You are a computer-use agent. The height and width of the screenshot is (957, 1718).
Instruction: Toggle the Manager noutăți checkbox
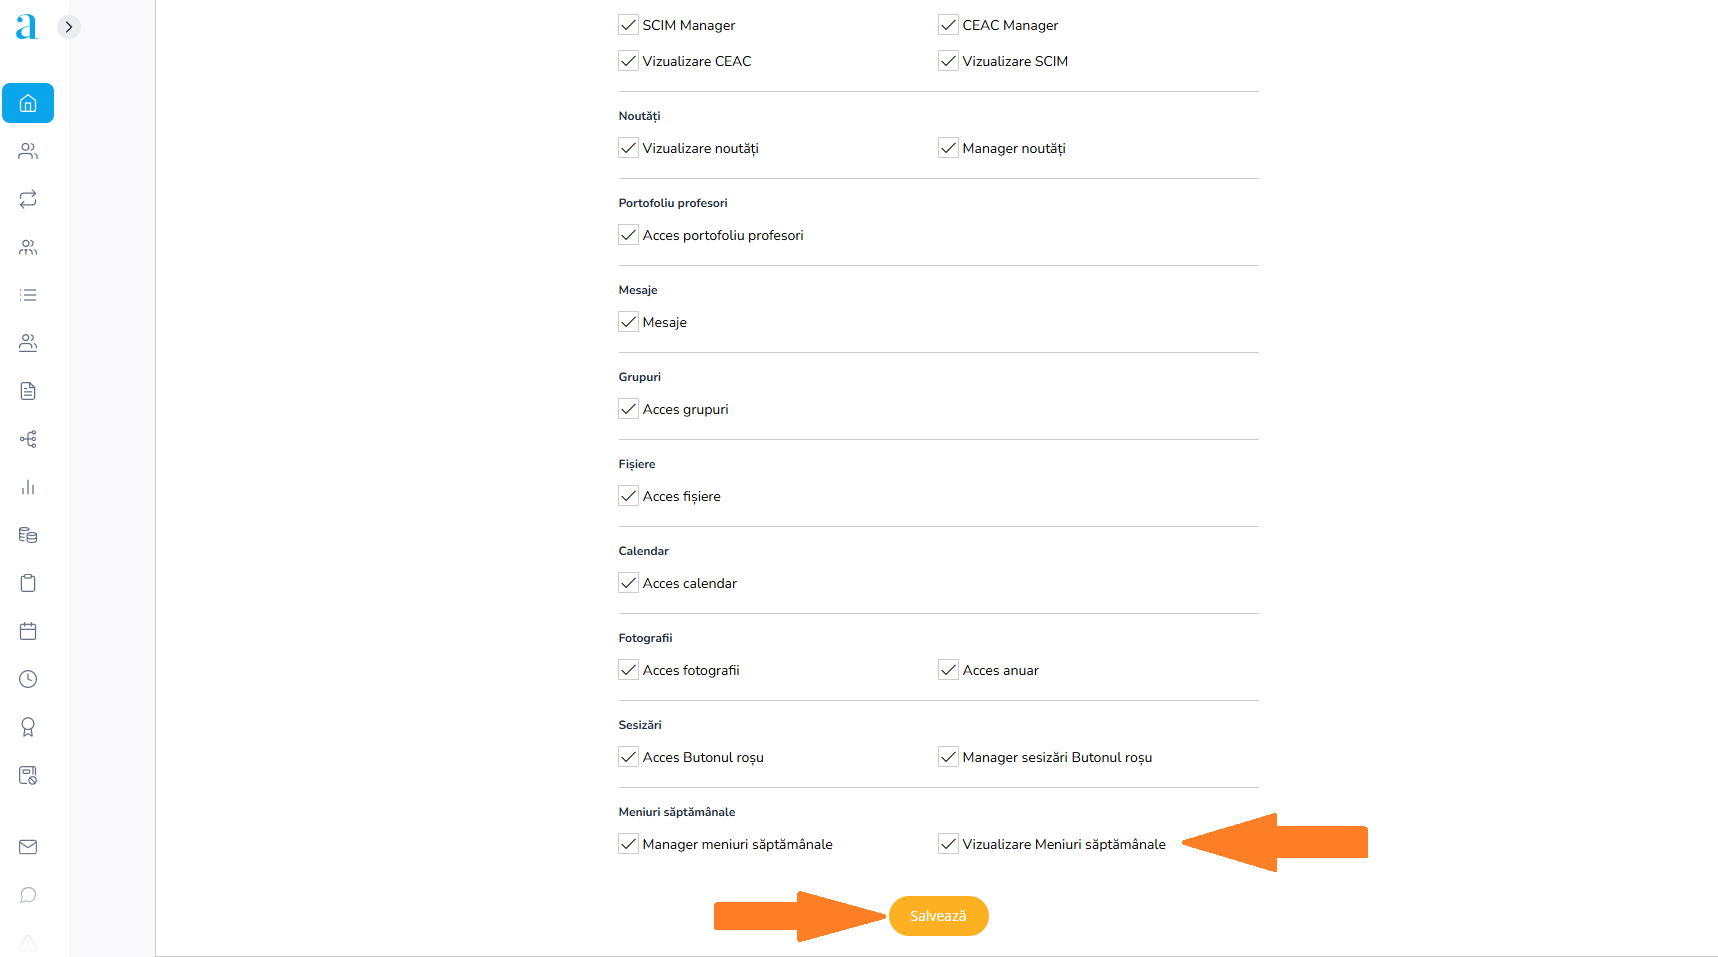pos(949,148)
